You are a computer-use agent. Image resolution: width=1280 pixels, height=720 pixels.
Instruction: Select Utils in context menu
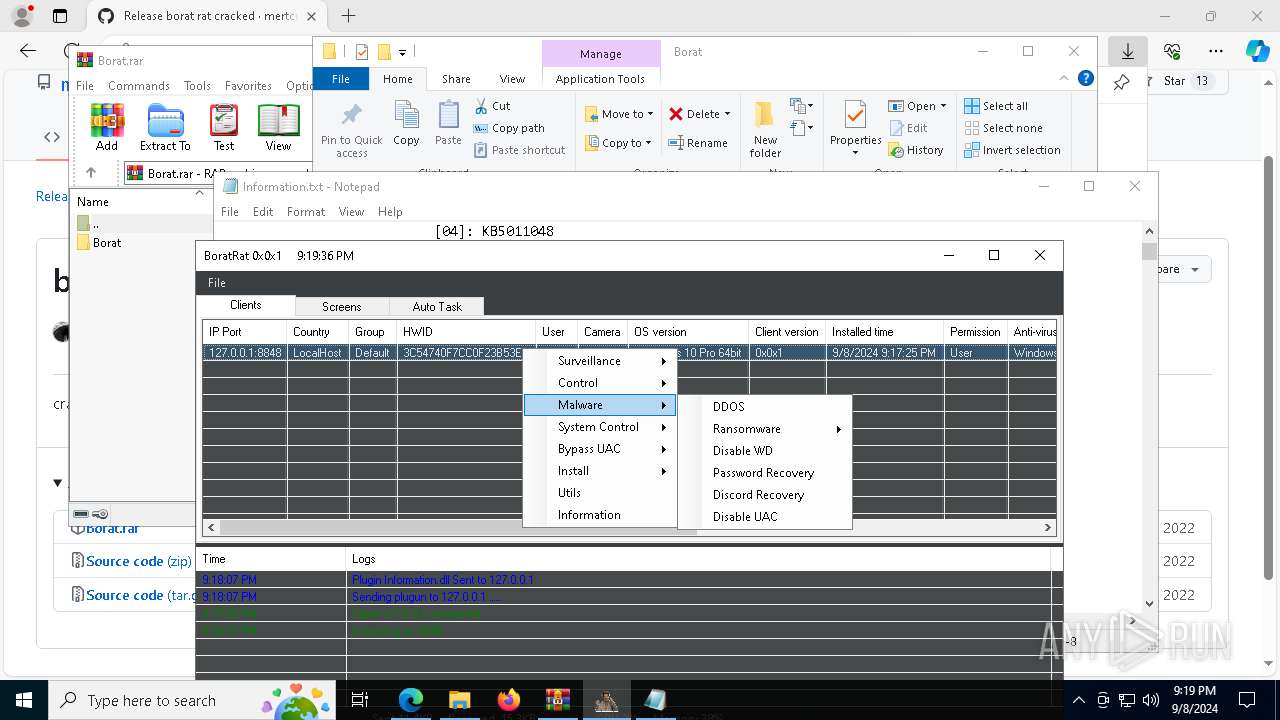[600, 493]
